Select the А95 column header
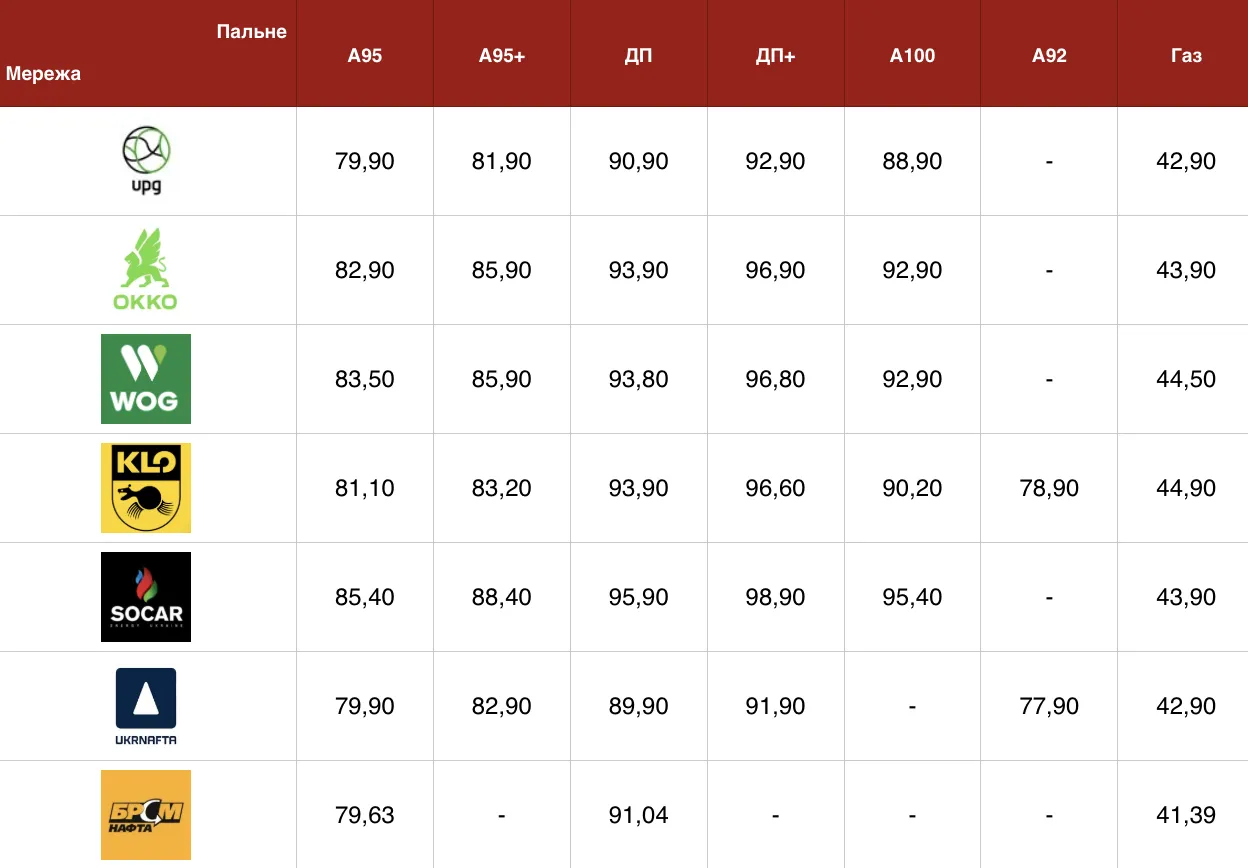Image resolution: width=1248 pixels, height=868 pixels. pyautogui.click(x=365, y=56)
